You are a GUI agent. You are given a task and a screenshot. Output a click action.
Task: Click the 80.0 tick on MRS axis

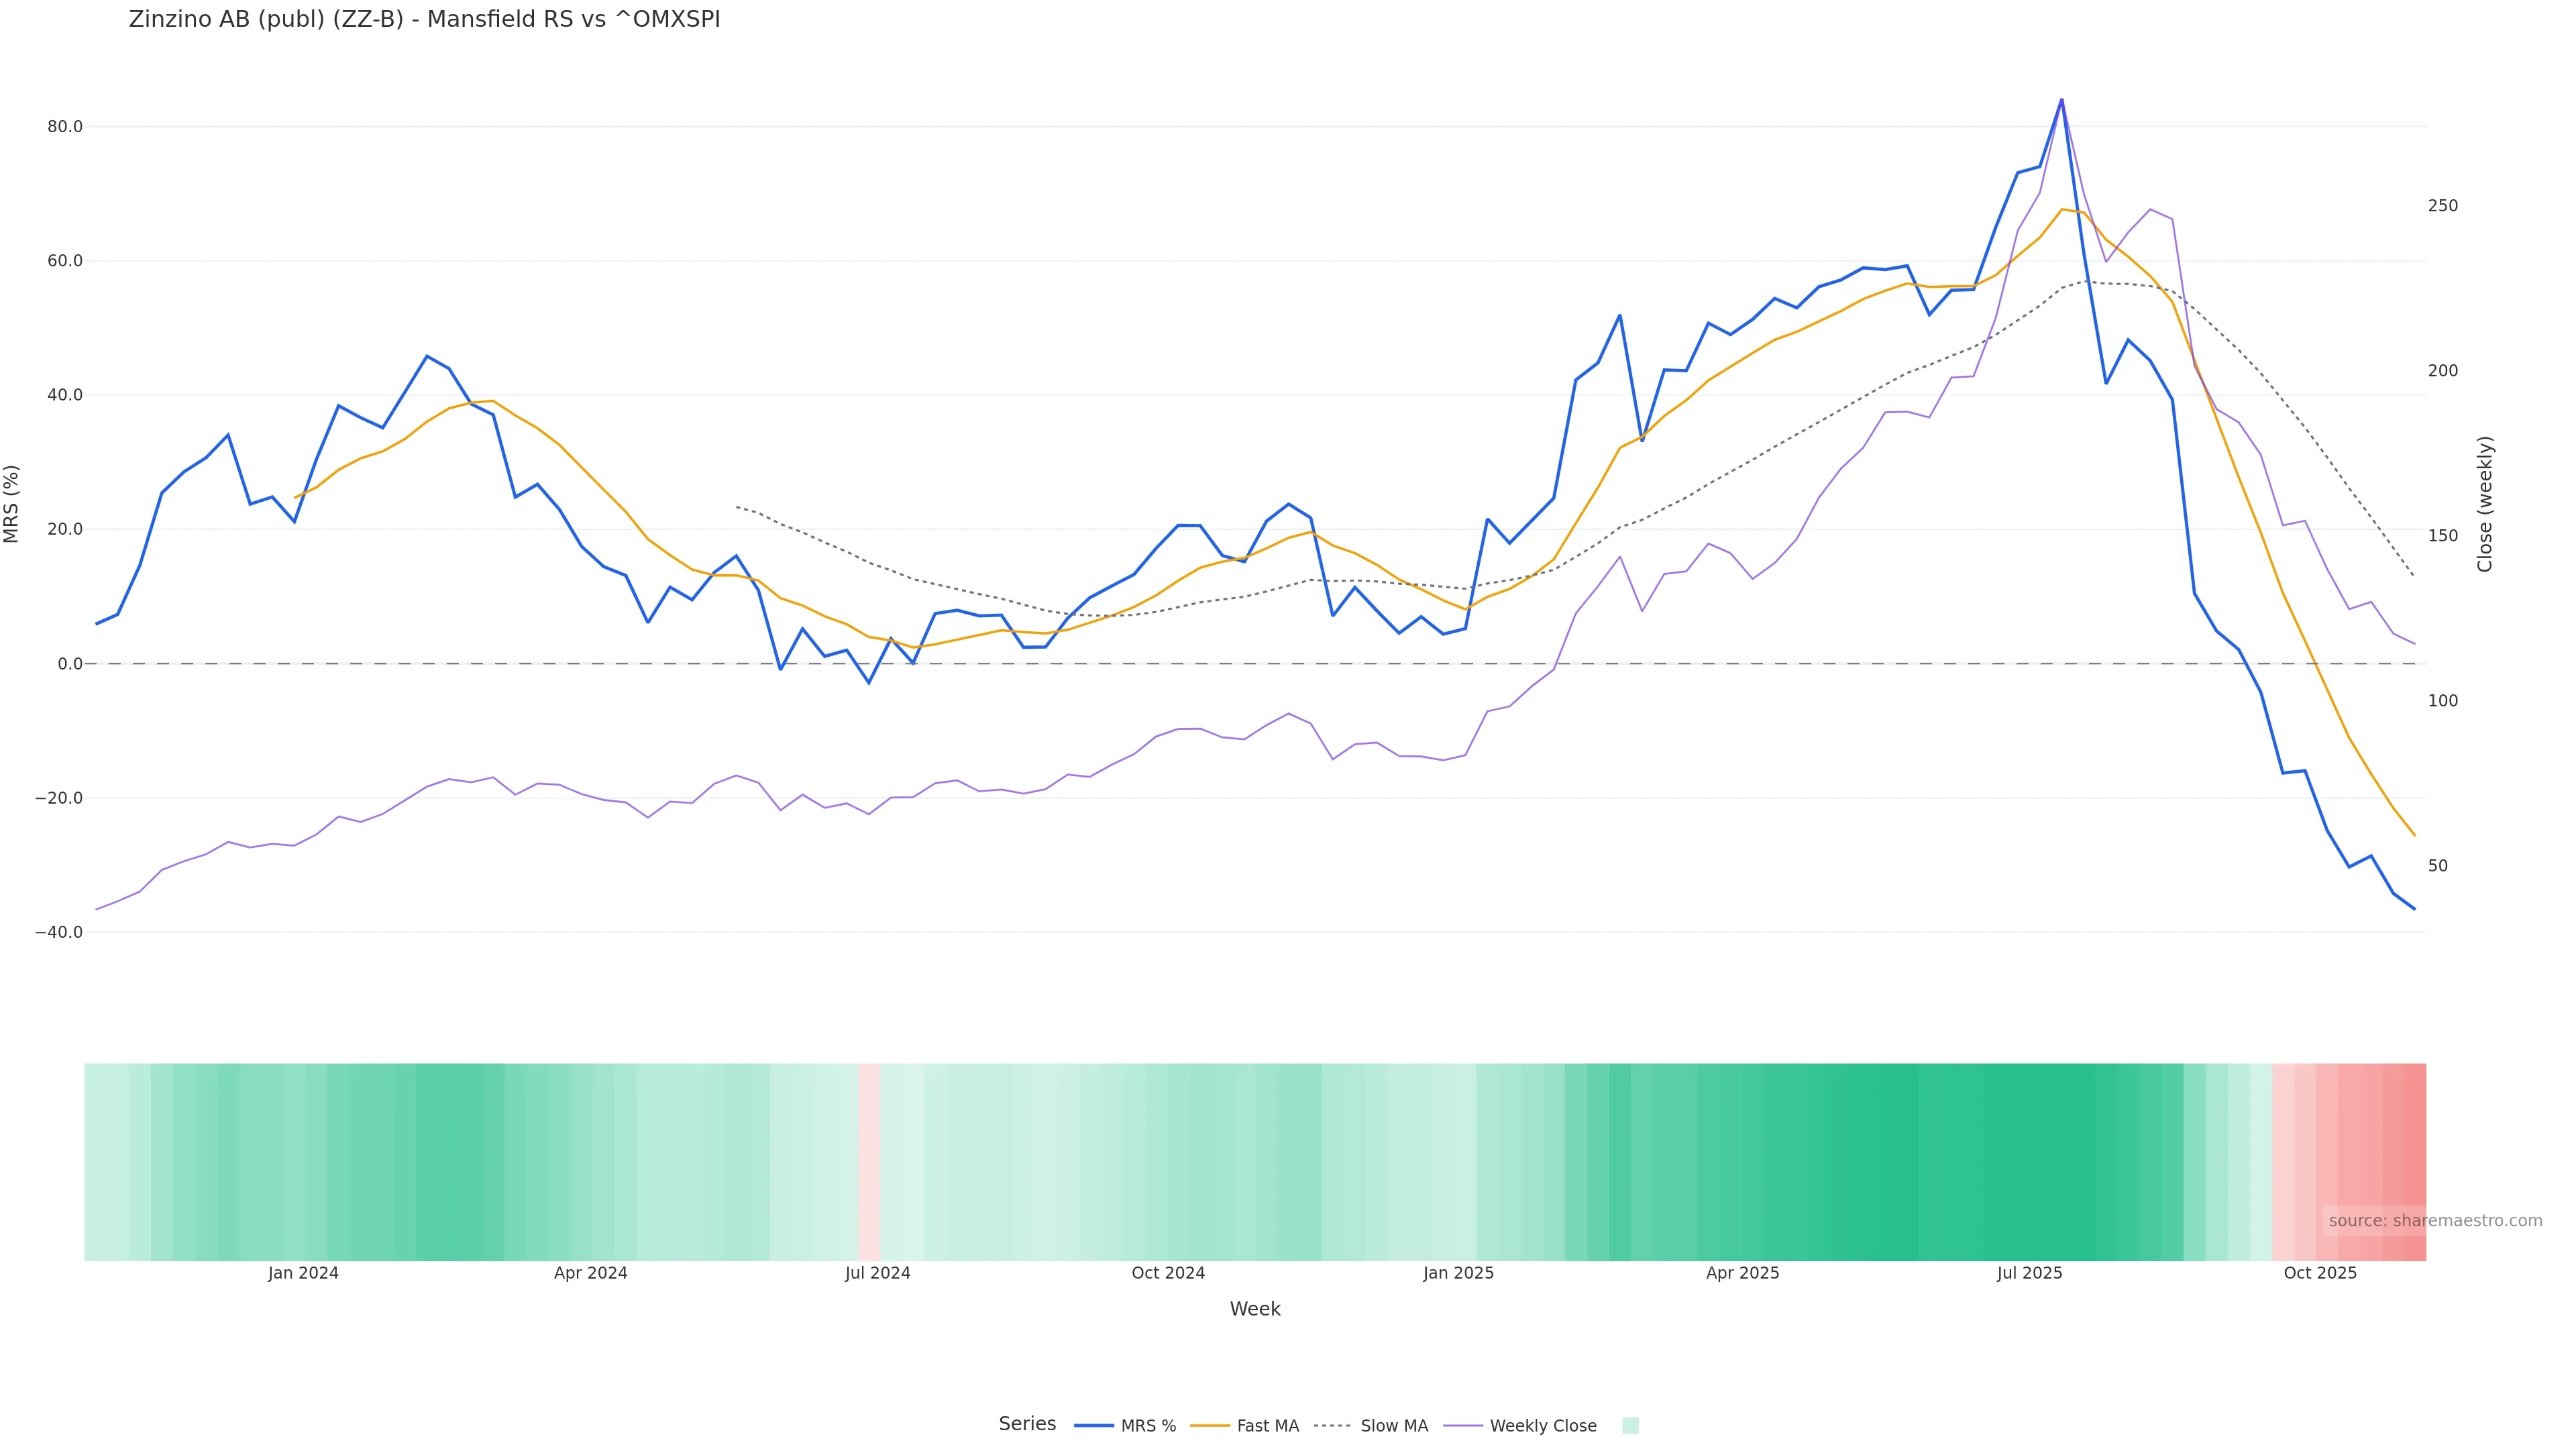pos(65,127)
